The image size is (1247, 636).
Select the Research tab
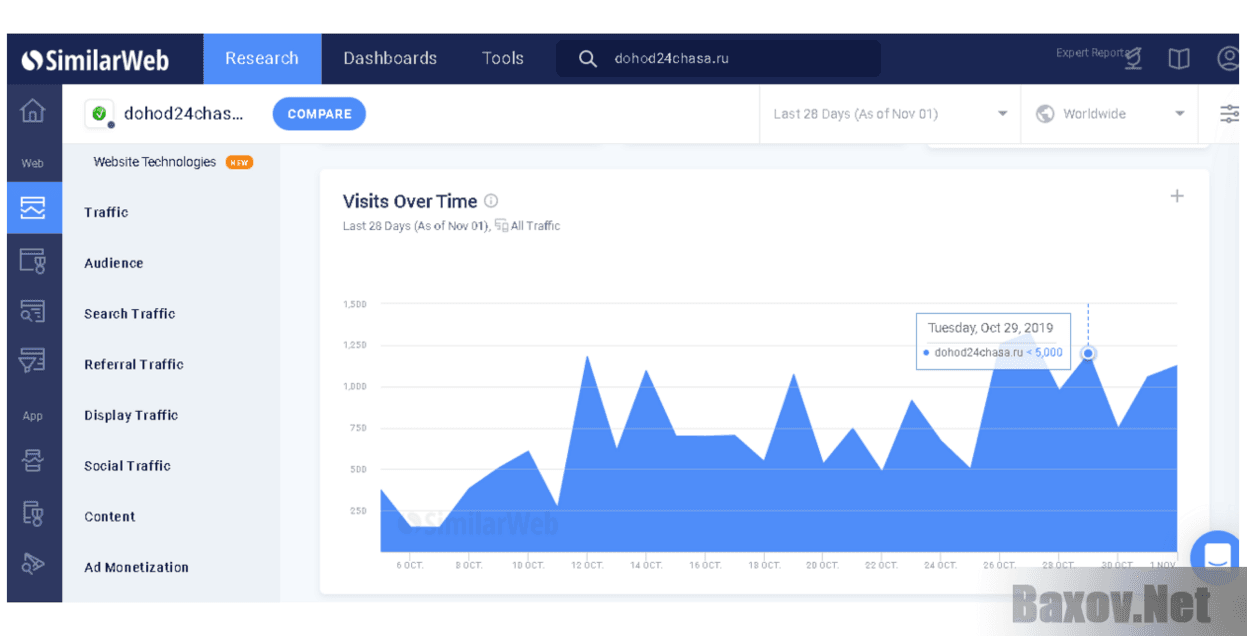tap(262, 59)
